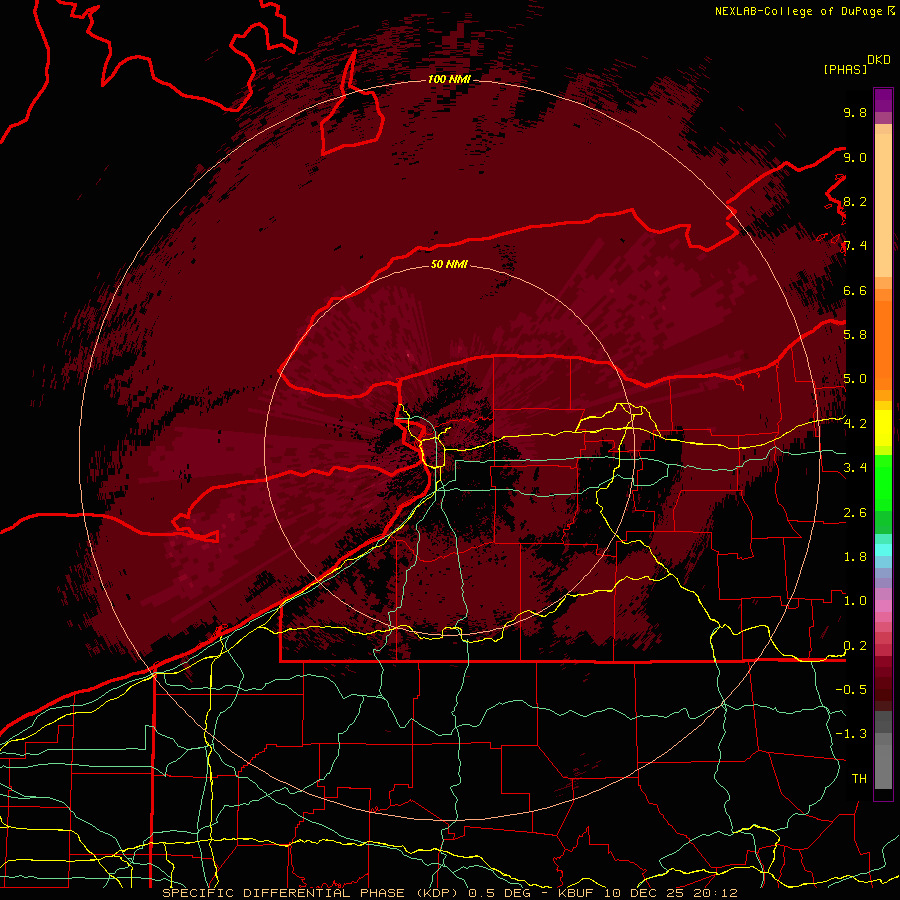Viewport: 900px width, 900px height.
Task: Select the 3.4 value on the scale
Action: click(x=855, y=468)
